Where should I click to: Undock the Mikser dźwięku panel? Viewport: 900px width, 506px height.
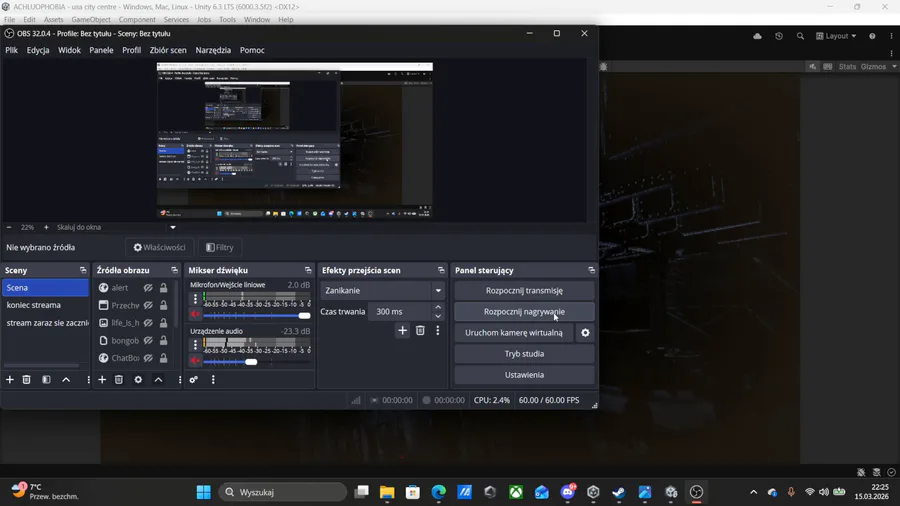tap(308, 270)
